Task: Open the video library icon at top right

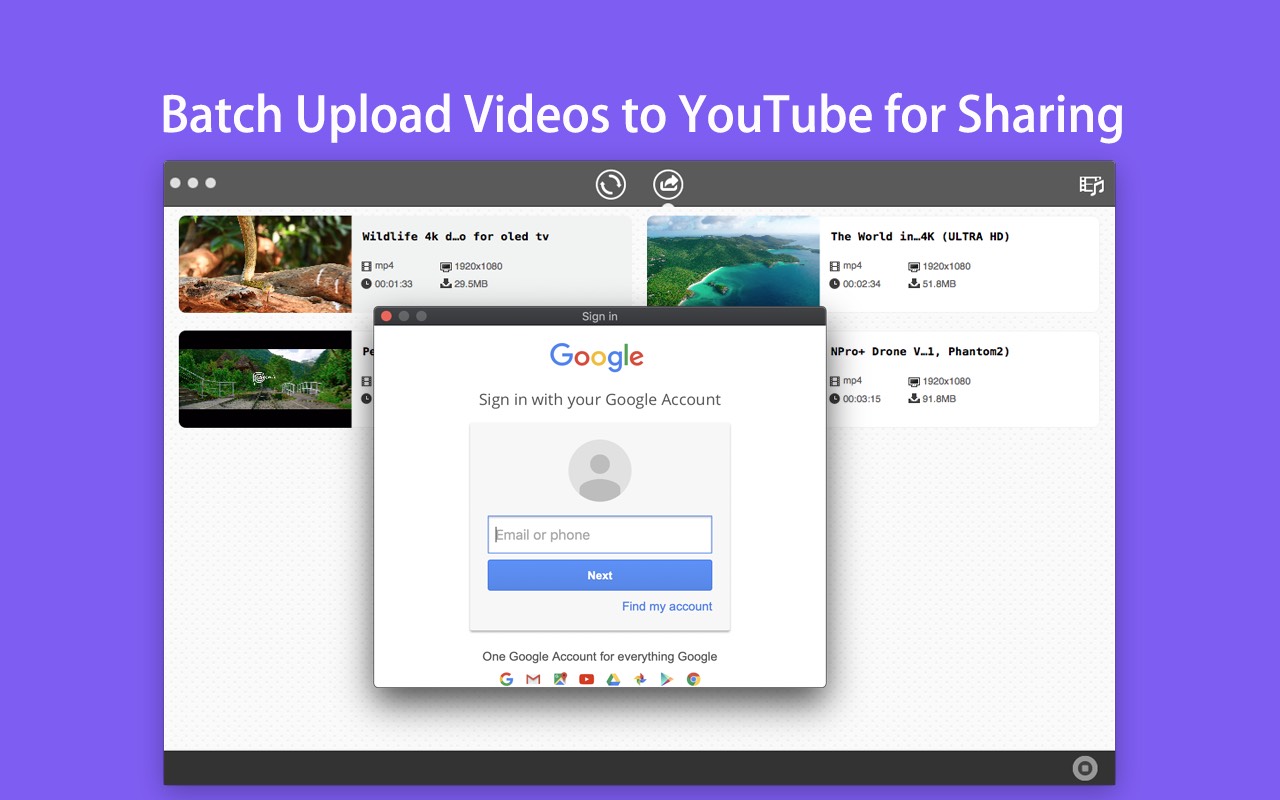Action: [1091, 185]
